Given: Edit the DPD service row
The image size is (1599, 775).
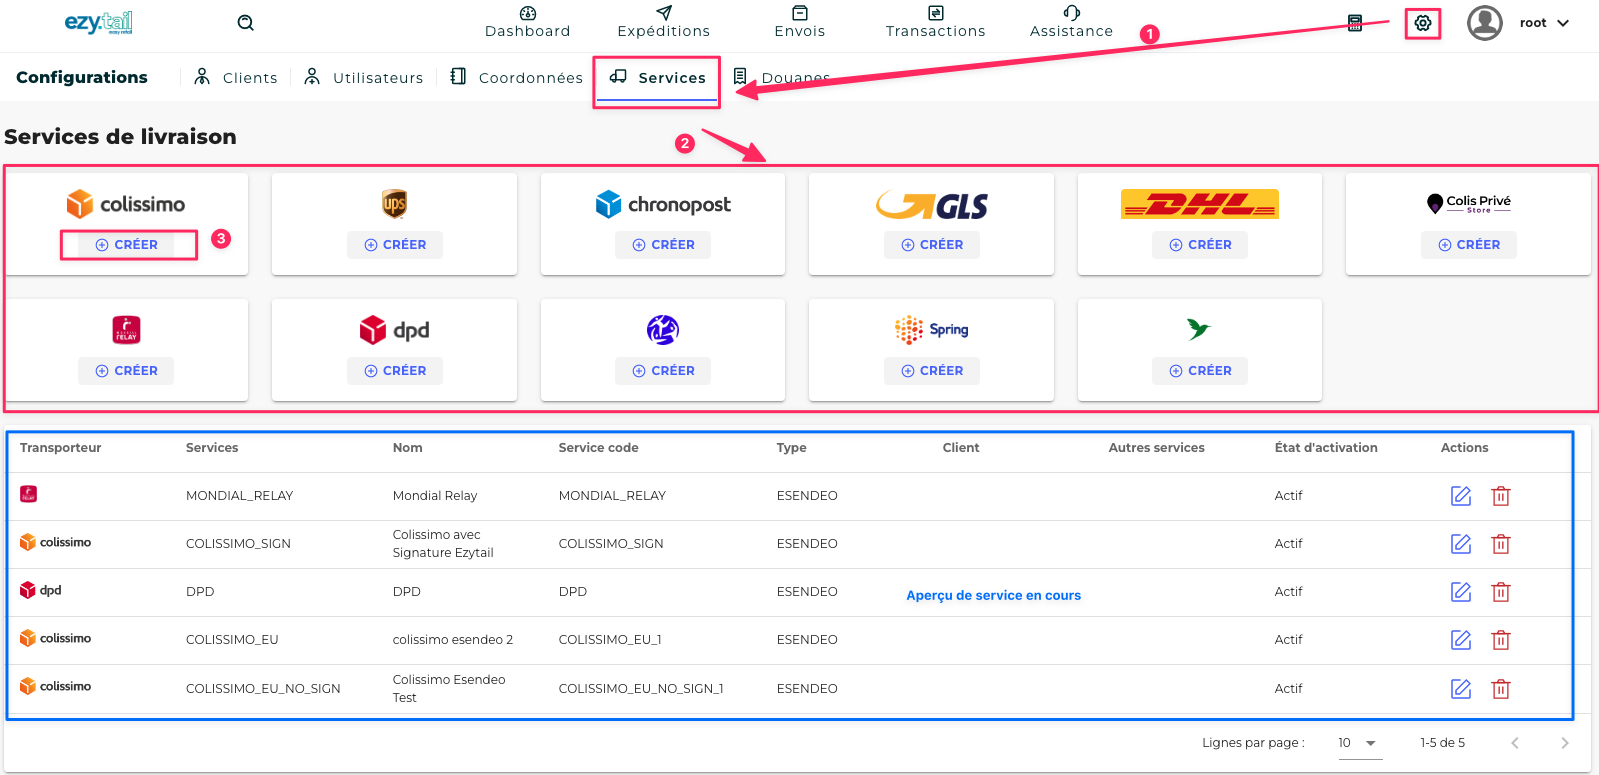Looking at the screenshot, I should click(x=1461, y=592).
